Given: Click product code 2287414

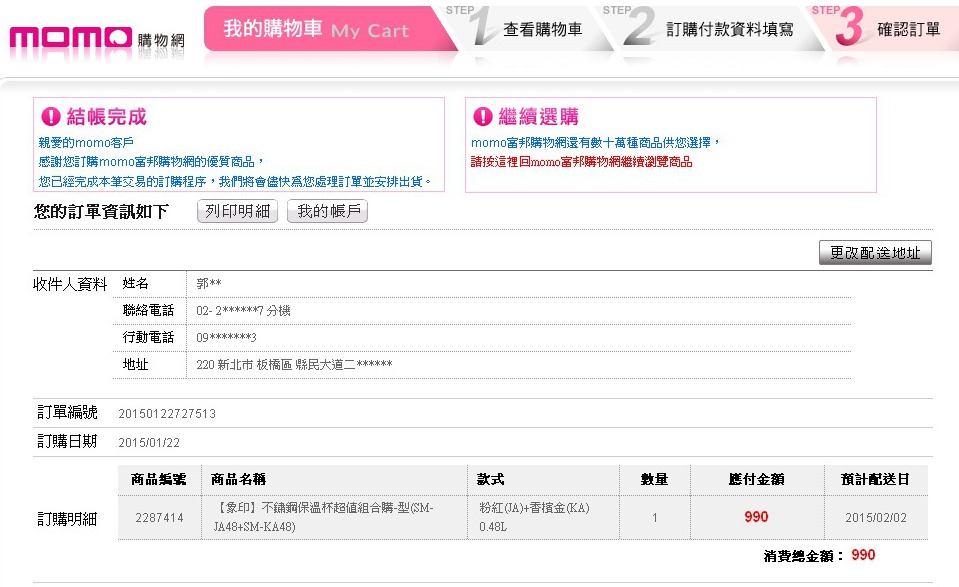Looking at the screenshot, I should (x=159, y=517).
